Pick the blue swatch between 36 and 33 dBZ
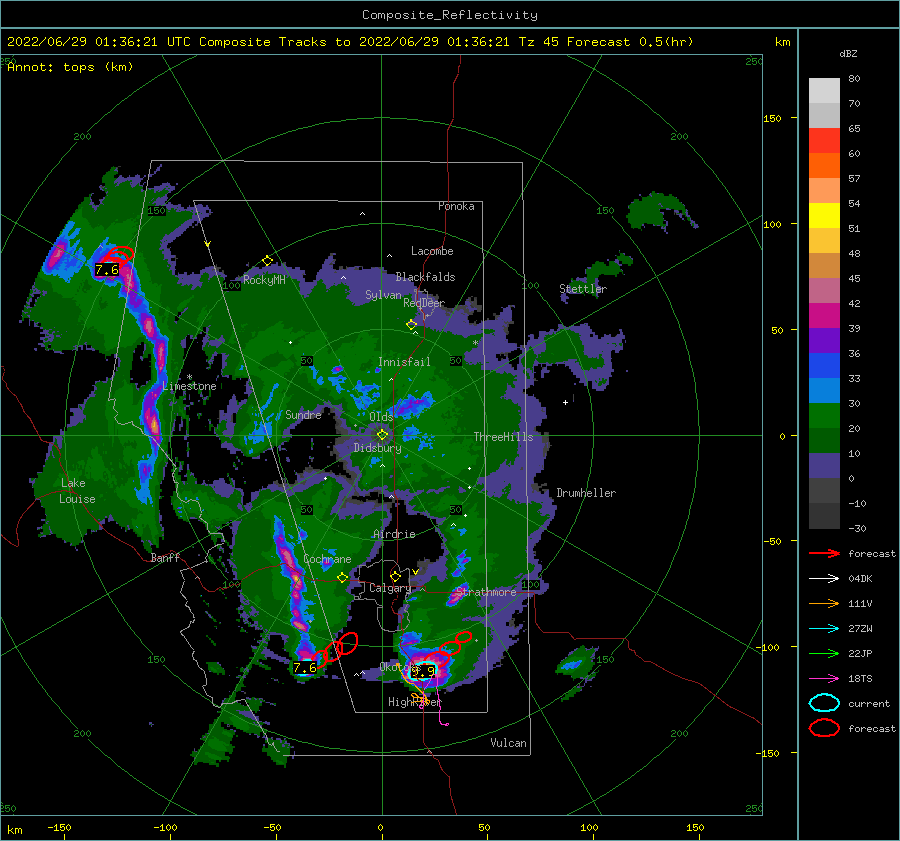 (824, 366)
